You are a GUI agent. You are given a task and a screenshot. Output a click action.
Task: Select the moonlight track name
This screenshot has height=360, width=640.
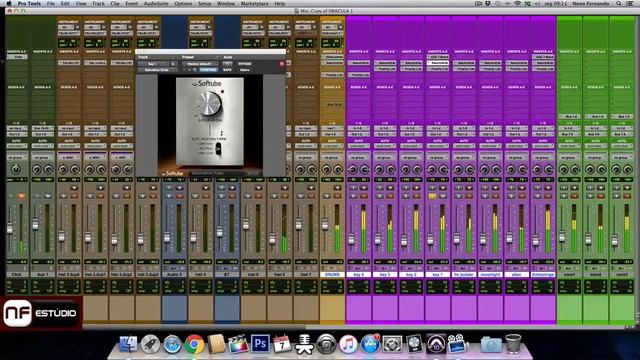(490, 275)
